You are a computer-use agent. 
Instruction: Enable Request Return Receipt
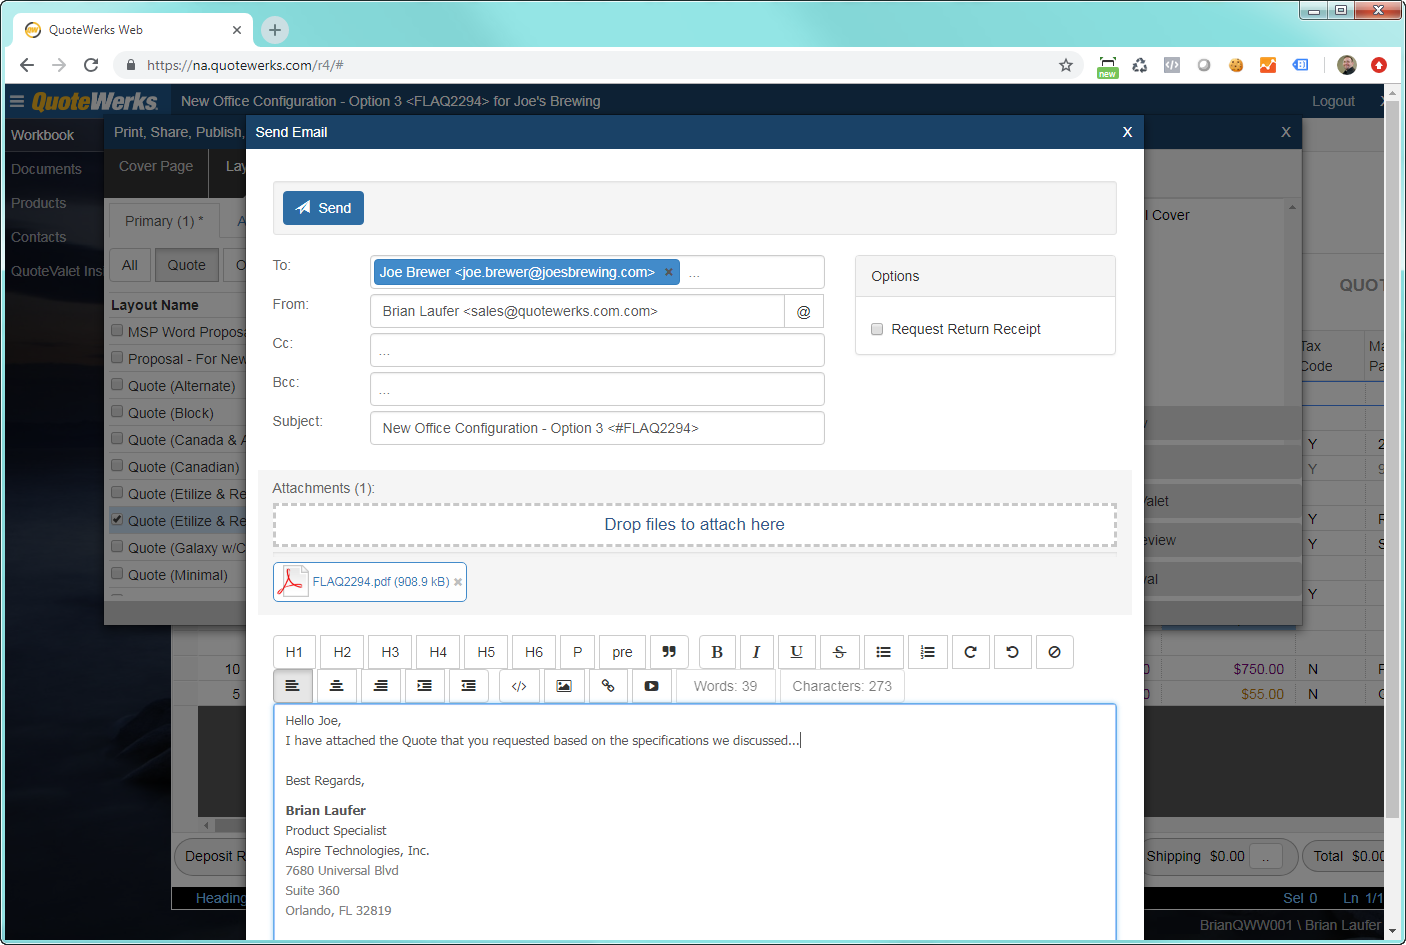(x=877, y=329)
